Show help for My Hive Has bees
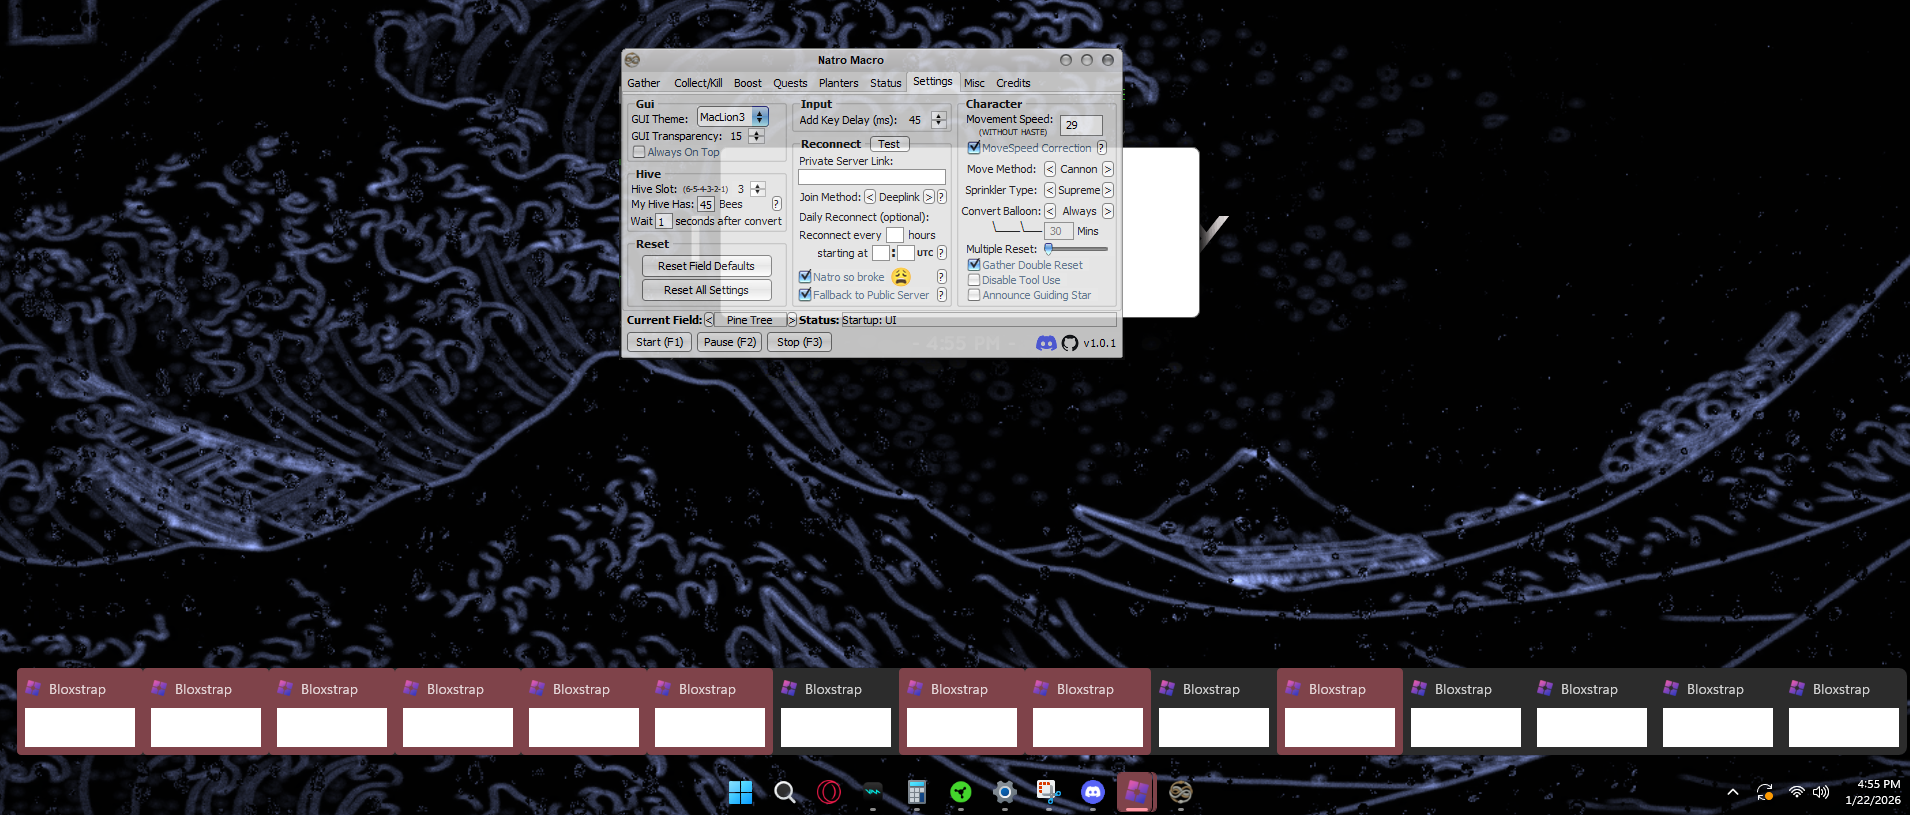Image resolution: width=1910 pixels, height=815 pixels. tap(776, 204)
